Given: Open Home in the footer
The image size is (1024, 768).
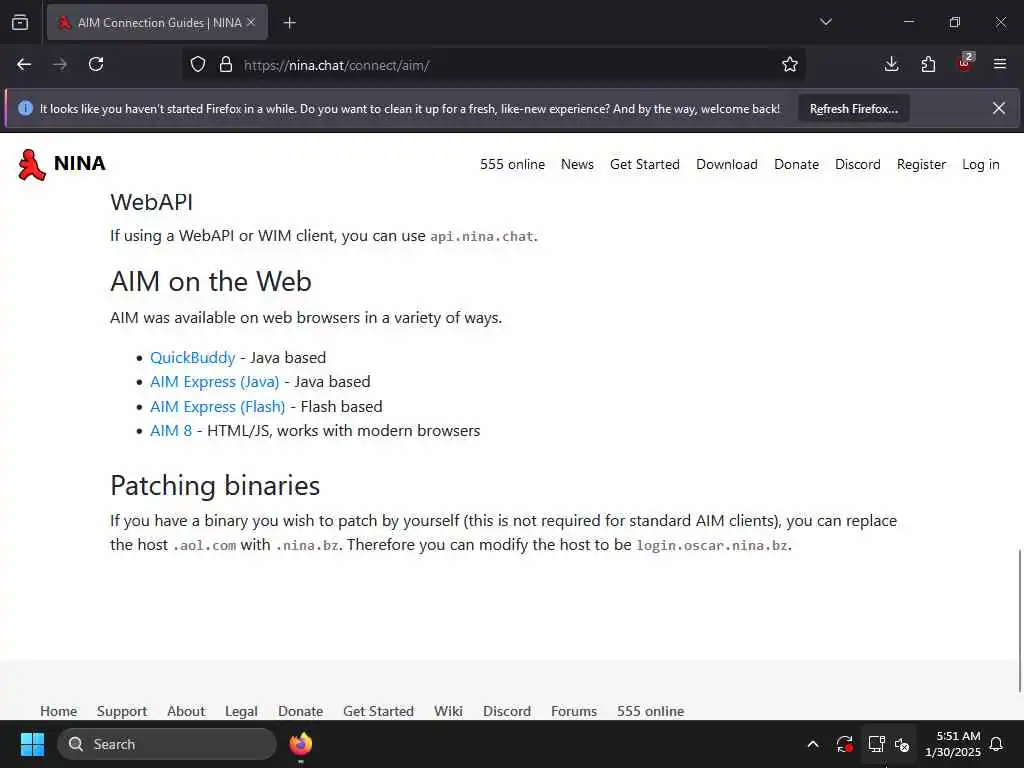Looking at the screenshot, I should click(x=58, y=711).
